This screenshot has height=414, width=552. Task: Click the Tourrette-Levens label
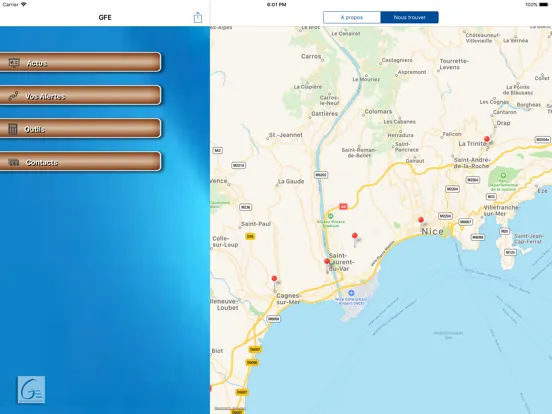(x=454, y=64)
